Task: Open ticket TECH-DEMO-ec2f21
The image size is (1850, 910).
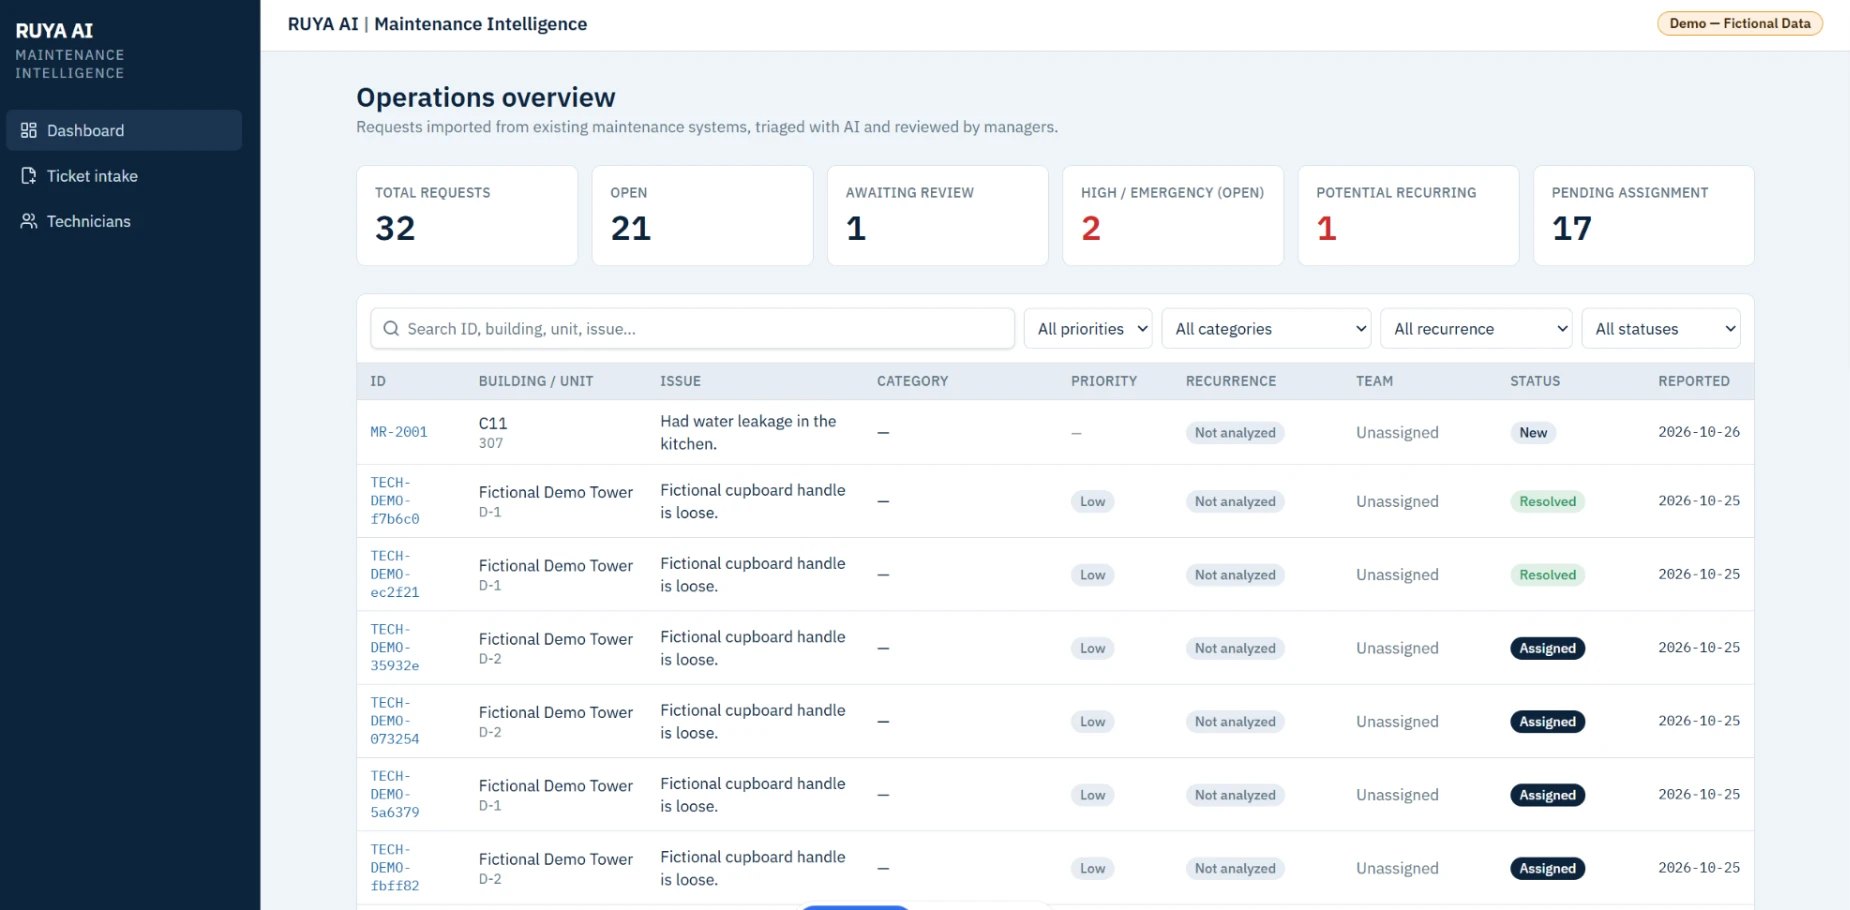Action: pos(395,574)
